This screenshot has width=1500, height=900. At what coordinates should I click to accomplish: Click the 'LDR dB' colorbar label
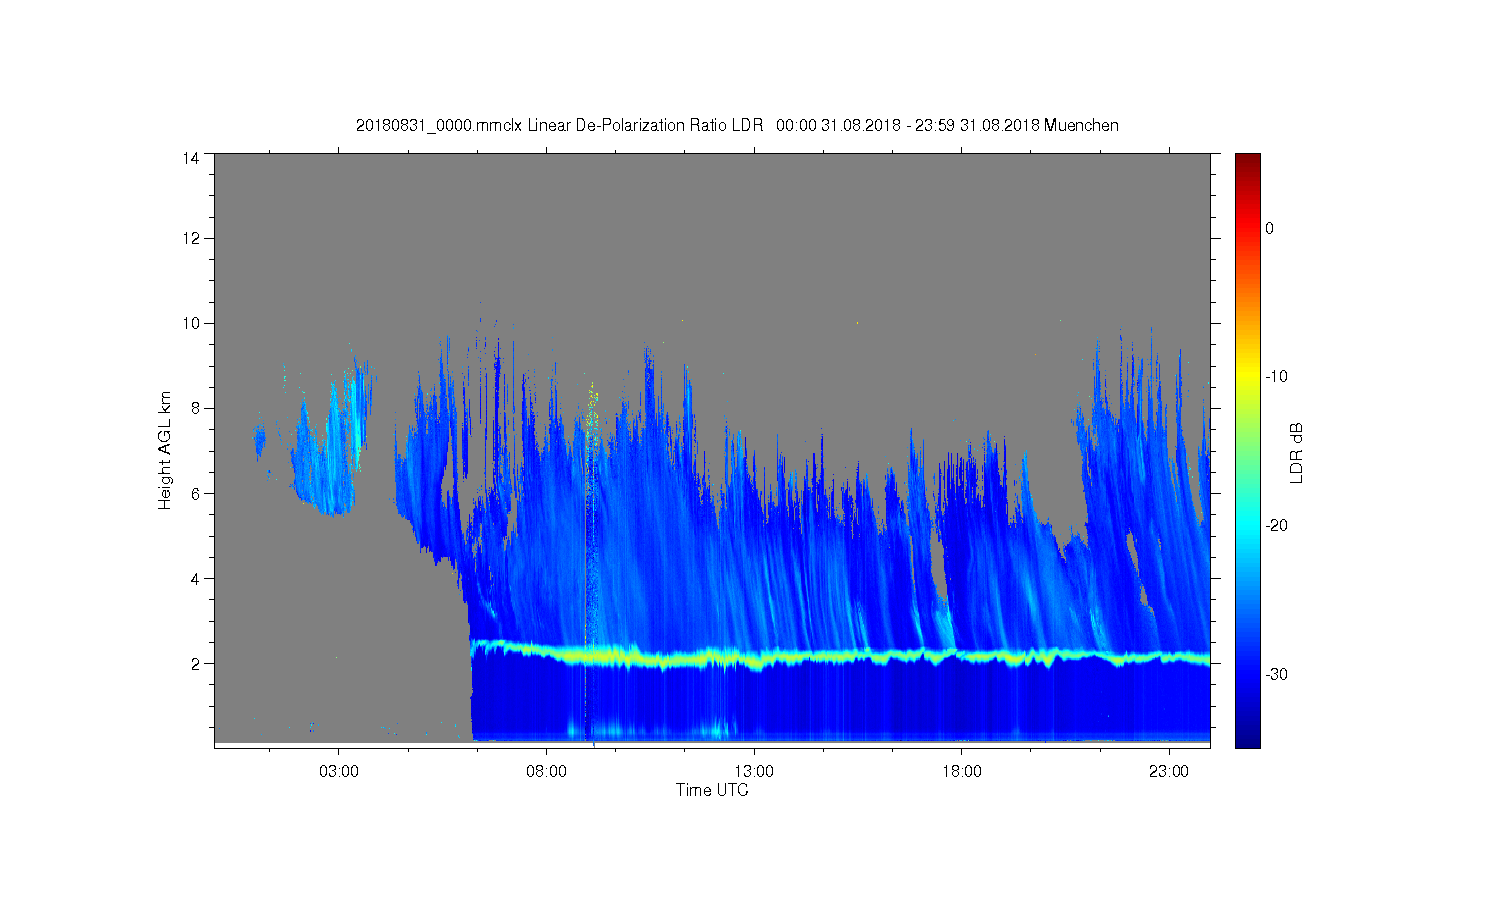pyautogui.click(x=1296, y=453)
